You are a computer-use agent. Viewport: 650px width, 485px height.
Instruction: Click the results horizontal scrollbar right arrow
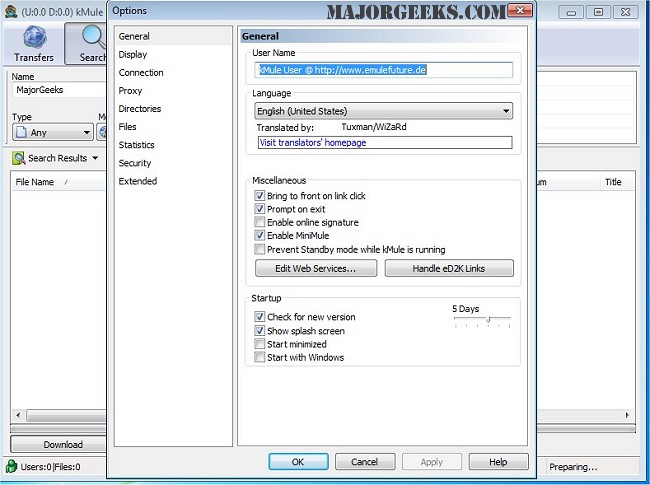coord(627,415)
